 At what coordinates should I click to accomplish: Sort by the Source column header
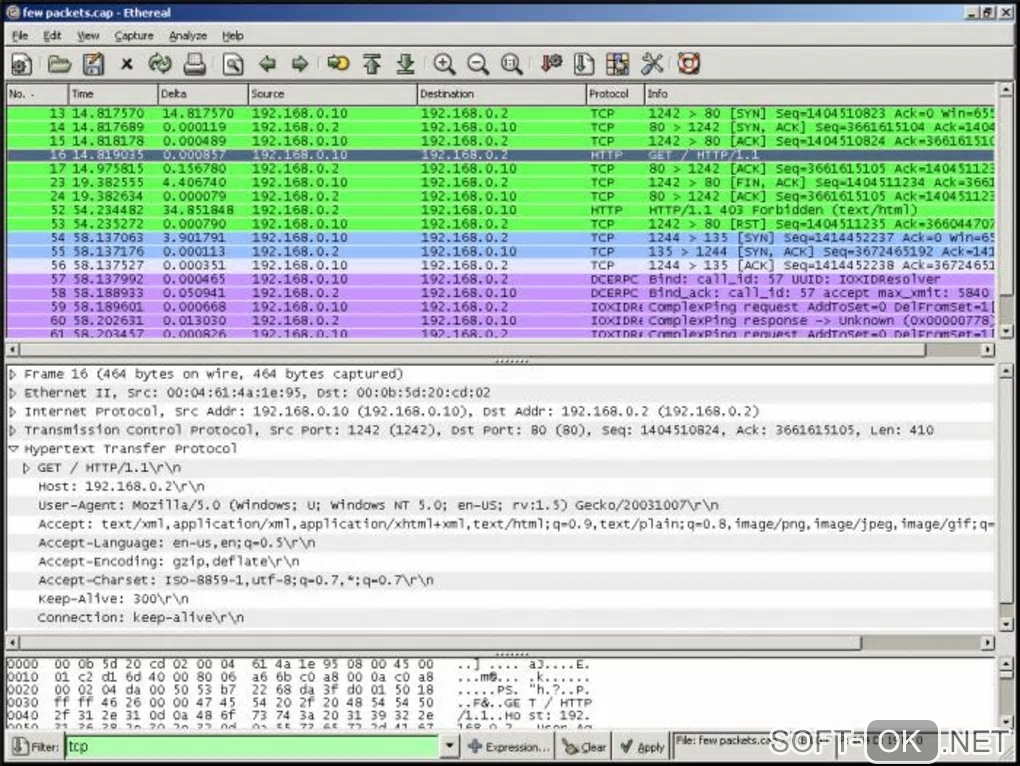pos(332,94)
